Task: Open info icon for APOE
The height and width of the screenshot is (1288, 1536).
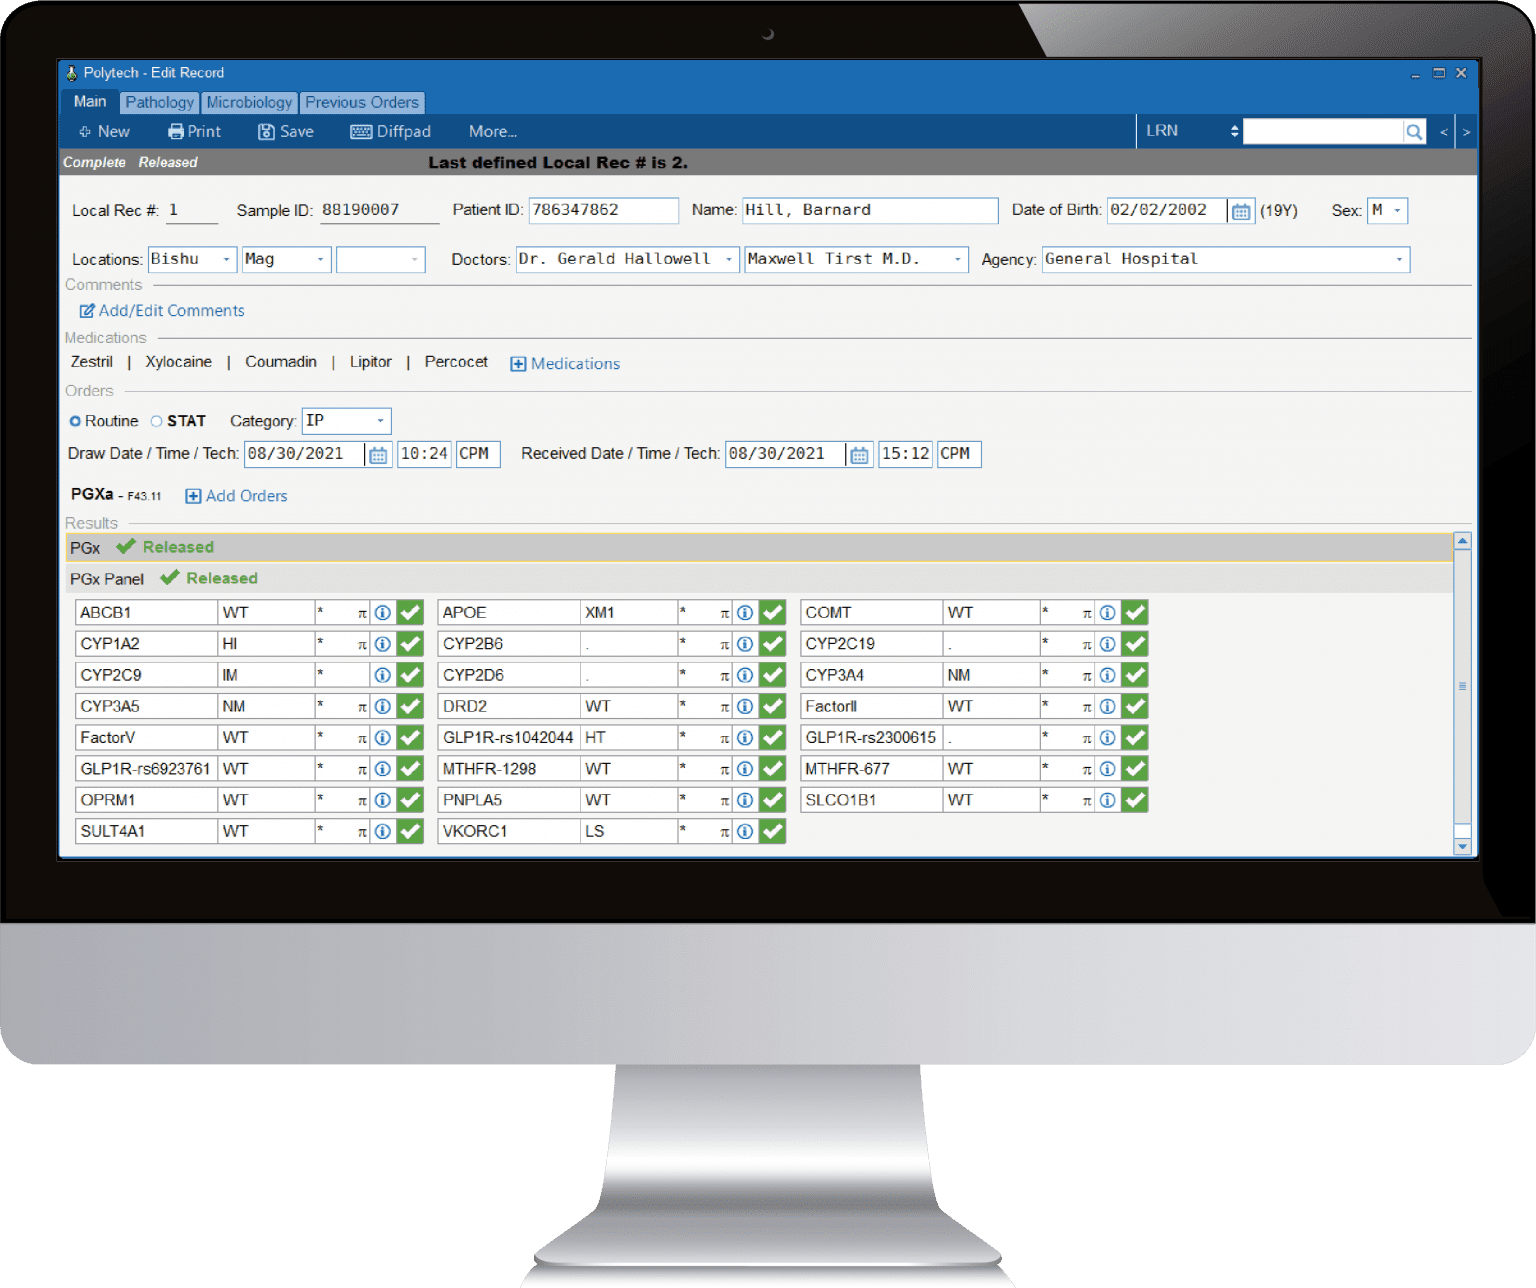Action: (745, 613)
